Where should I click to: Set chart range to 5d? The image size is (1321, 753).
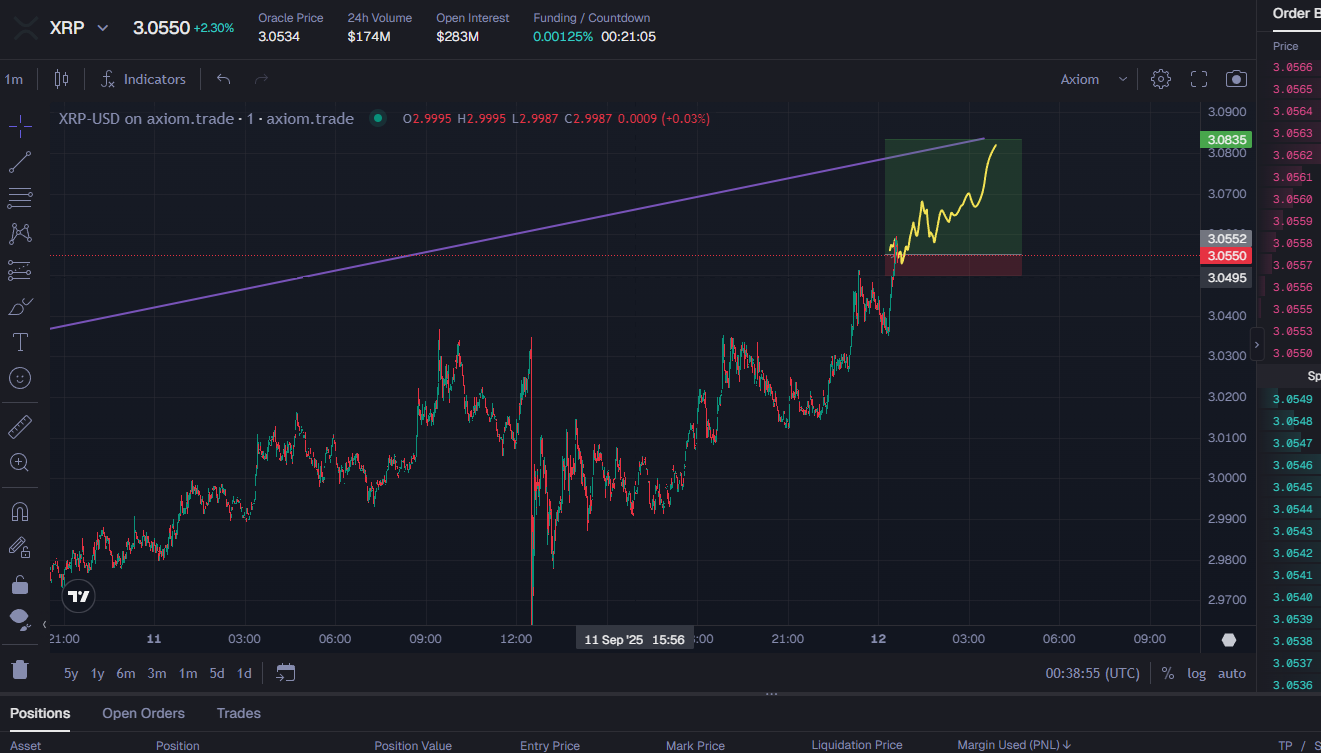click(216, 673)
